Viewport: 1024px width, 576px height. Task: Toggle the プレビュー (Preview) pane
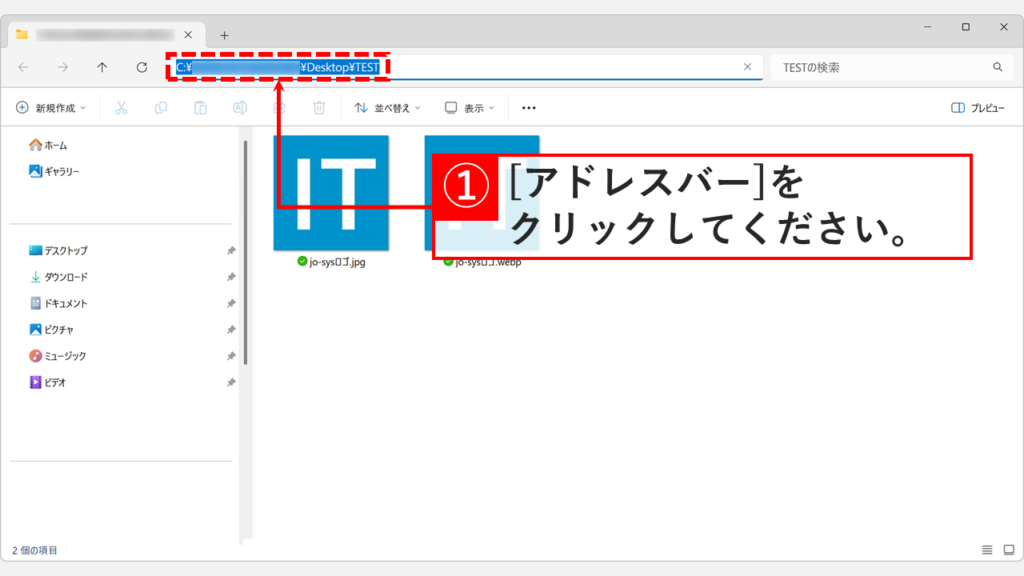click(983, 107)
